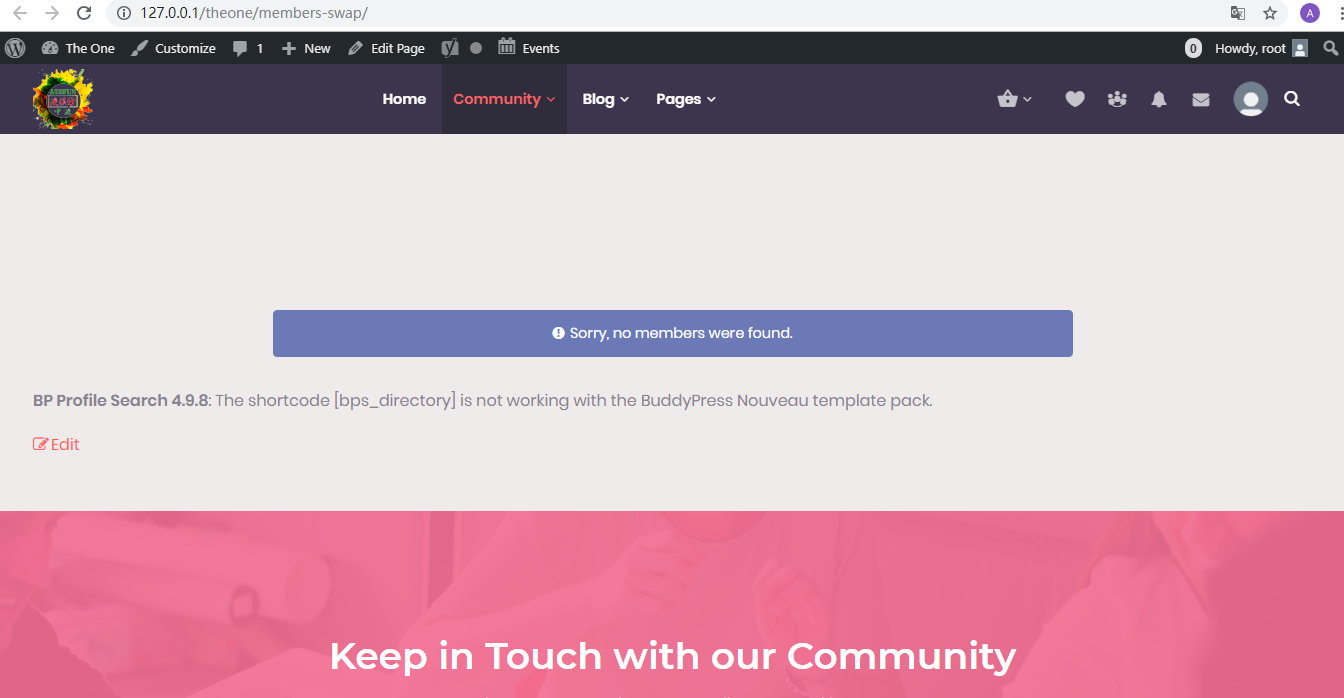View site information icon in address bar

(x=124, y=13)
